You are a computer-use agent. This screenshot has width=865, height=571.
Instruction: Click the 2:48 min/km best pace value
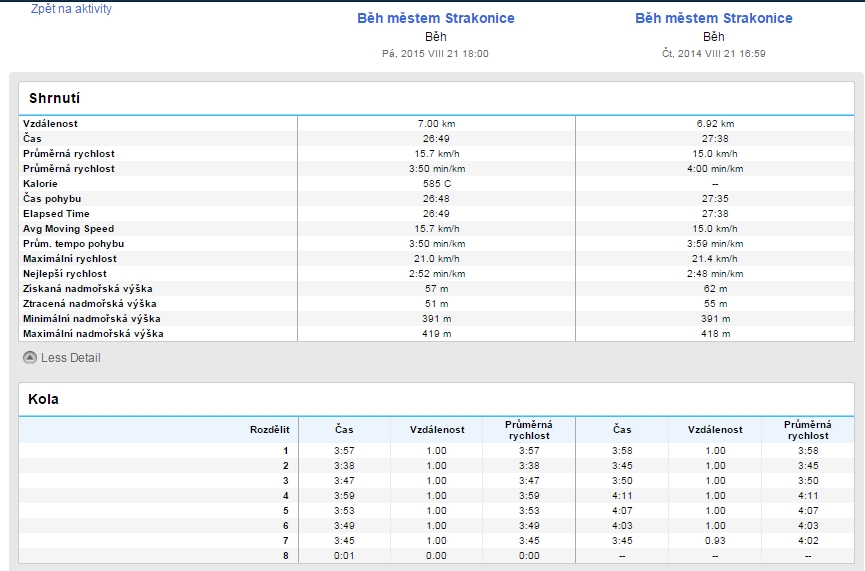tap(715, 274)
